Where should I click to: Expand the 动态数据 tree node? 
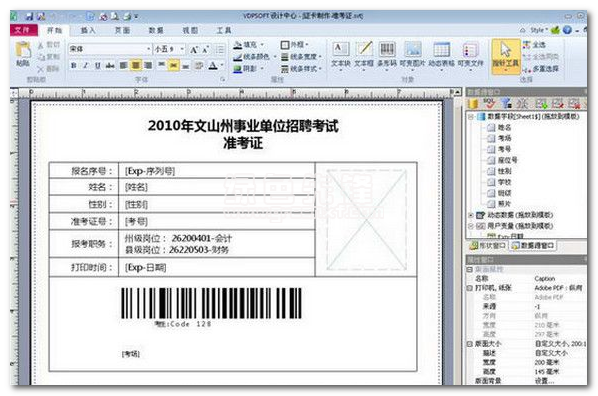click(471, 215)
